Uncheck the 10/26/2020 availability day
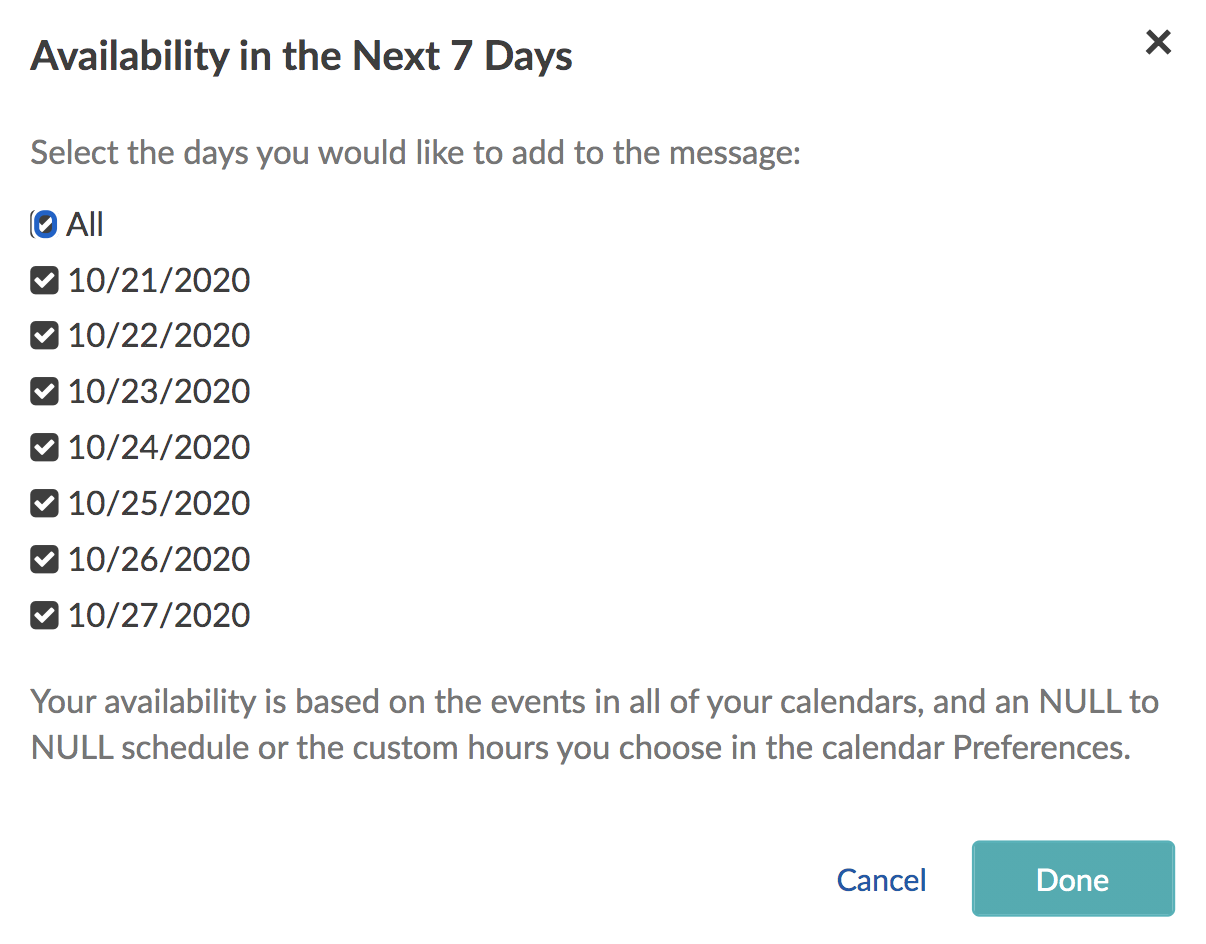1206x944 pixels. pyautogui.click(x=44, y=559)
